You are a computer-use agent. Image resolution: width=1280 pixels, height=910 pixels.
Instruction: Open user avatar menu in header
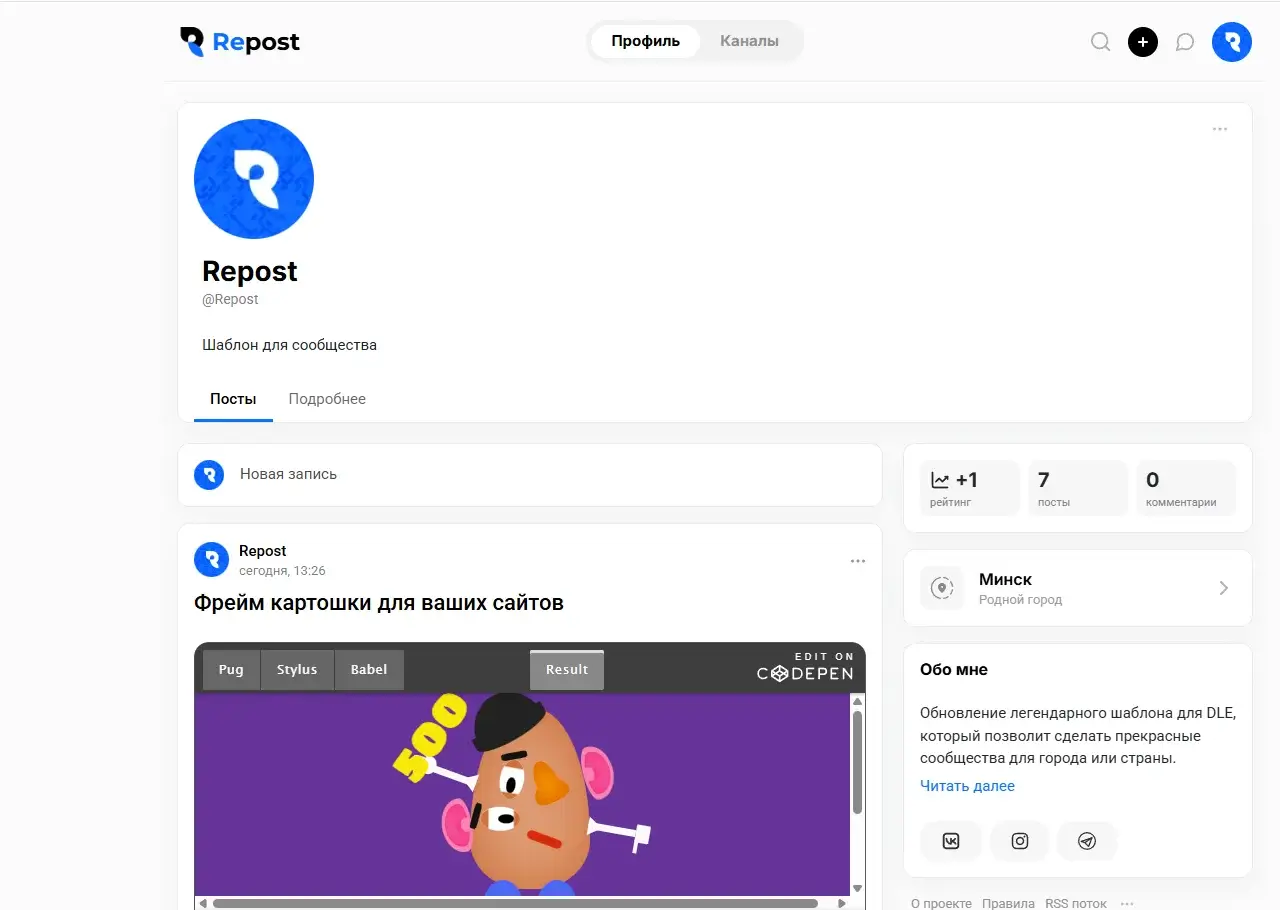pos(1232,42)
